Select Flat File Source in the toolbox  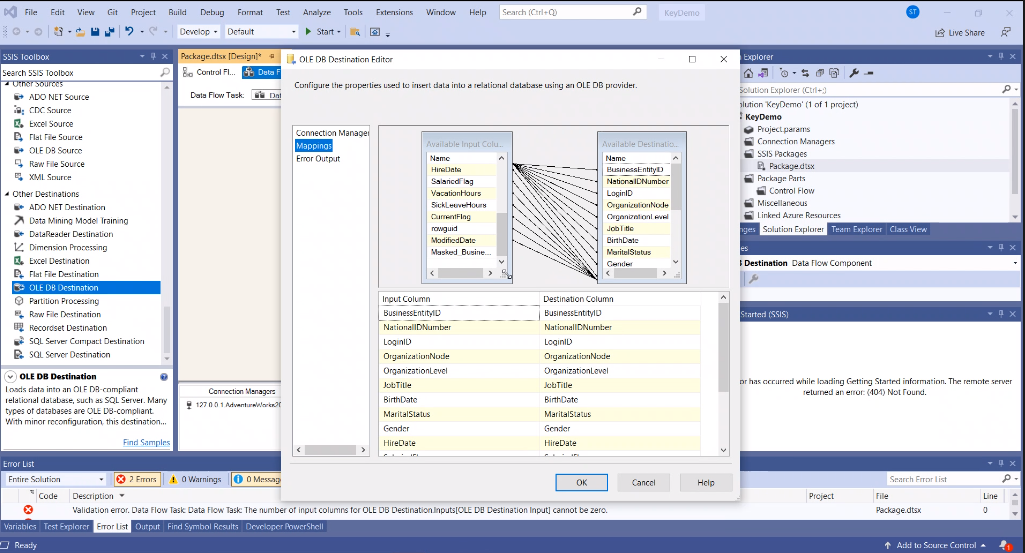56,137
